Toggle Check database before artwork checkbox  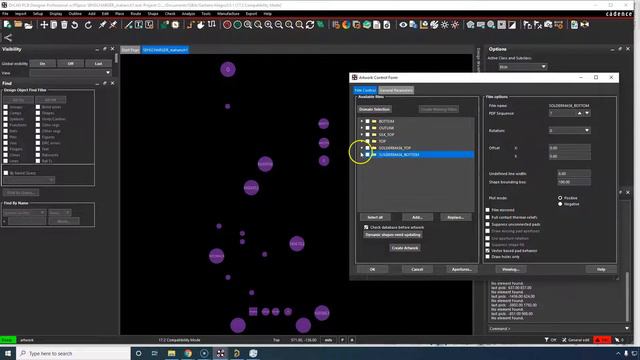tap(366, 227)
